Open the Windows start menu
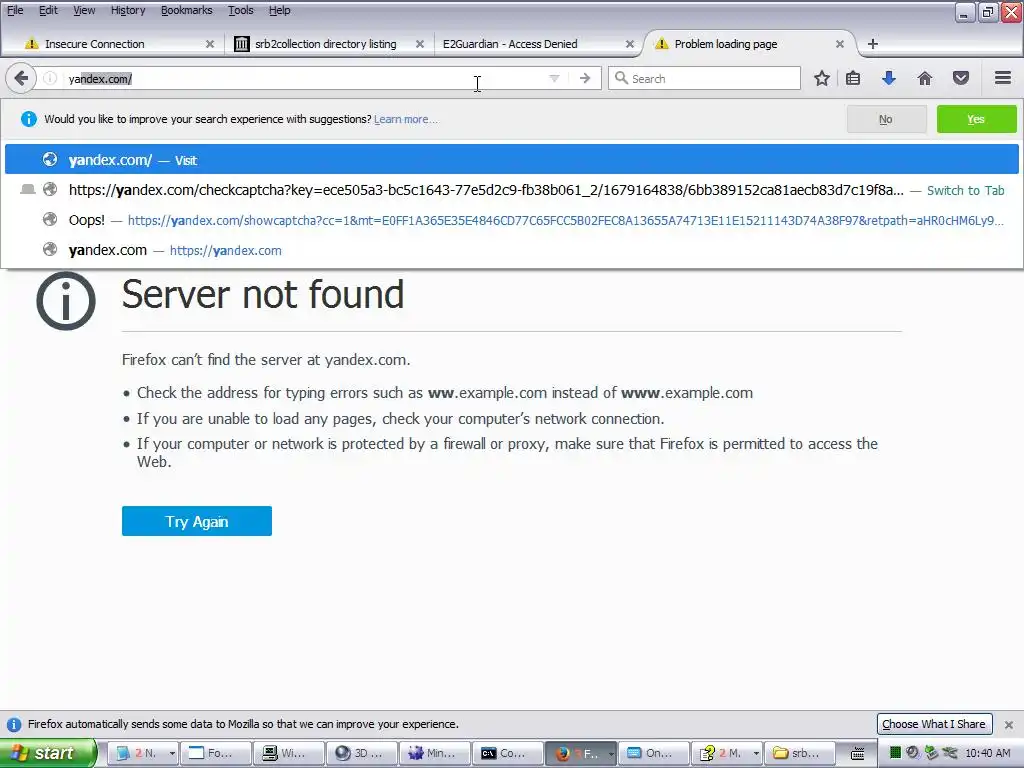 [48, 753]
